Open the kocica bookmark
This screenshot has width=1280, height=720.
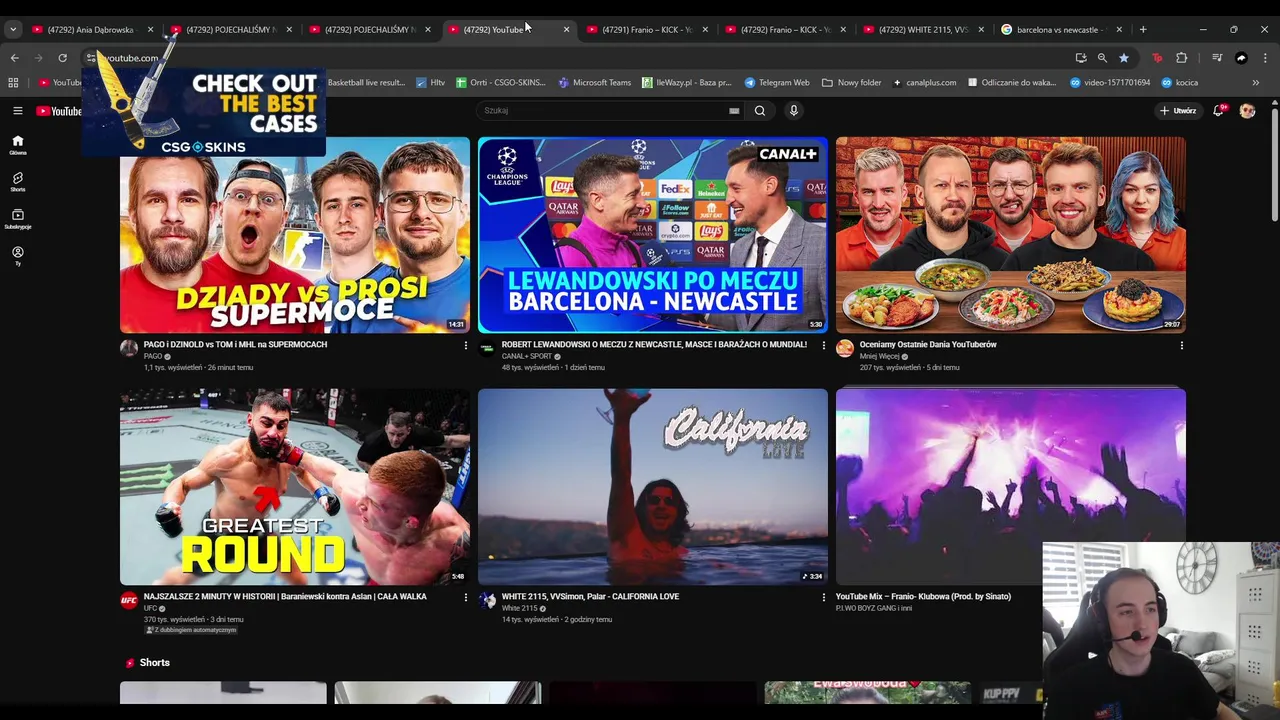click(1179, 83)
